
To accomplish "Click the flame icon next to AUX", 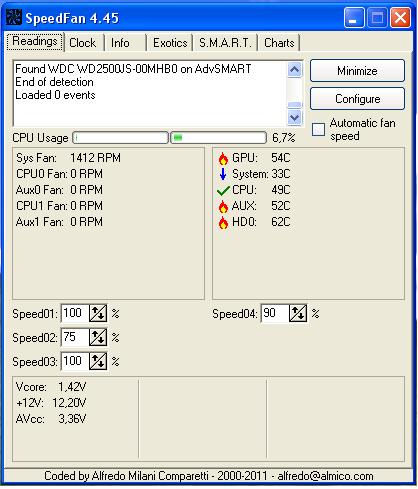I will point(223,206).
